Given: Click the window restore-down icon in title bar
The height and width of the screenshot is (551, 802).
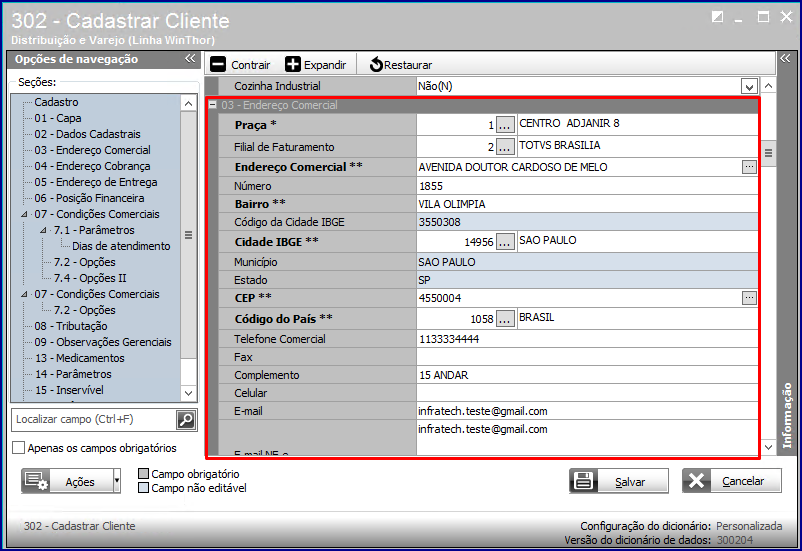Looking at the screenshot, I should pos(718,17).
